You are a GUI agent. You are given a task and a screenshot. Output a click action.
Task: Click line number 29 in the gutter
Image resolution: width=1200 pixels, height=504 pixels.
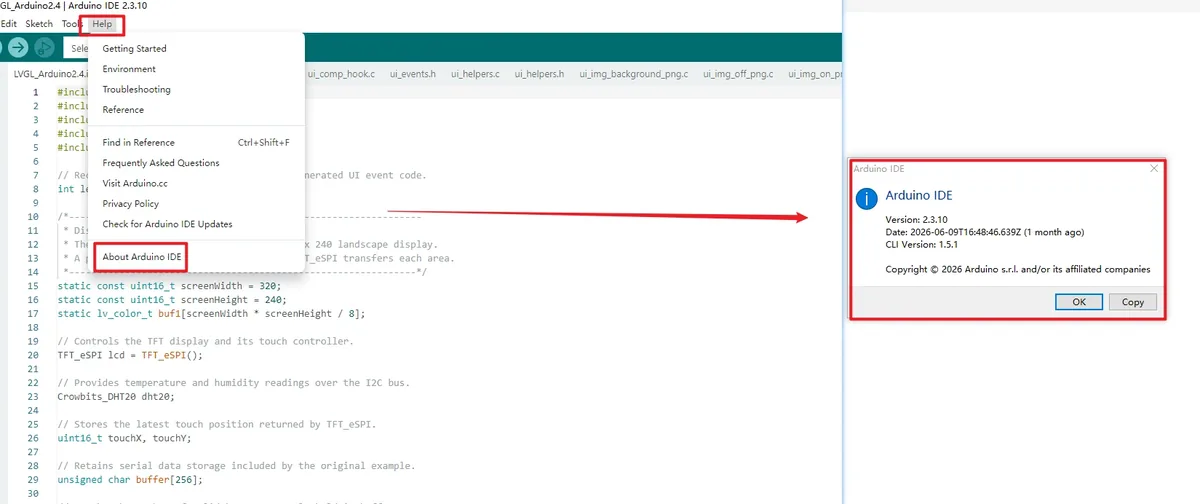[x=34, y=479]
